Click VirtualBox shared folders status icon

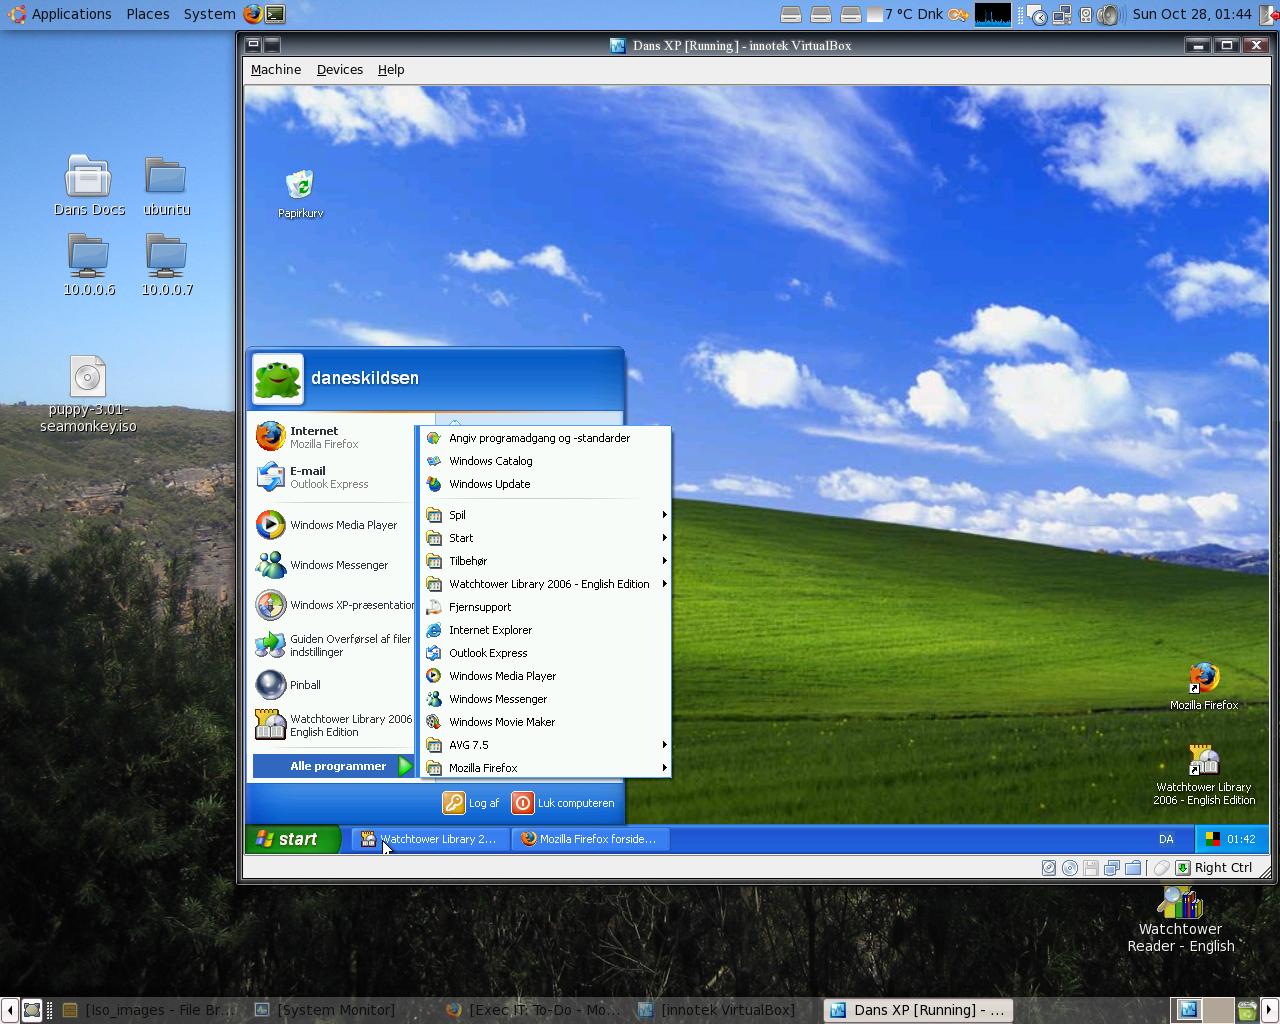[x=1133, y=868]
